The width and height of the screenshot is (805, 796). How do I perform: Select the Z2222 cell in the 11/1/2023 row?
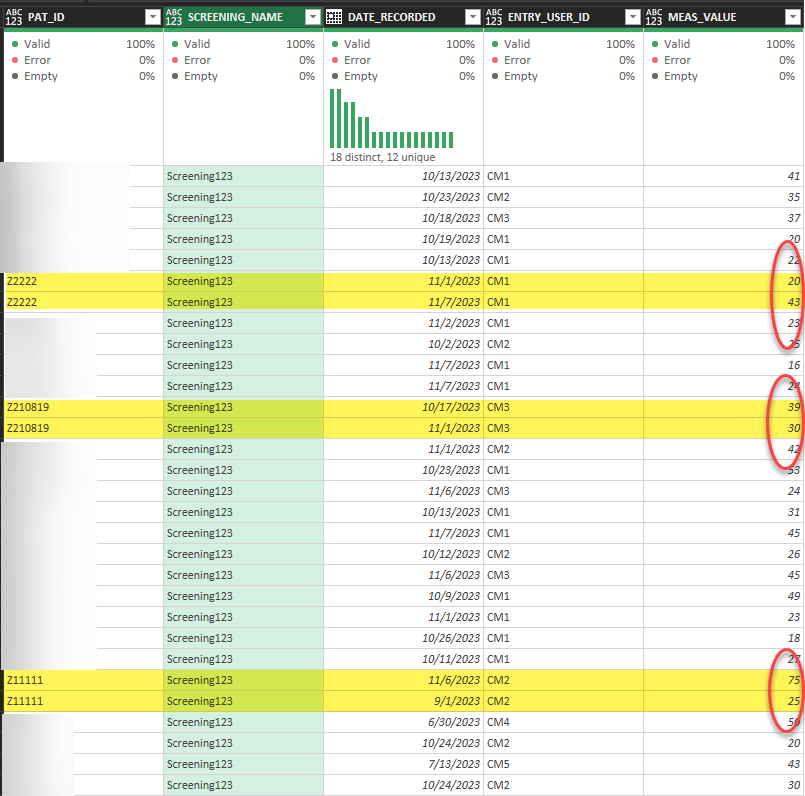coord(84,281)
